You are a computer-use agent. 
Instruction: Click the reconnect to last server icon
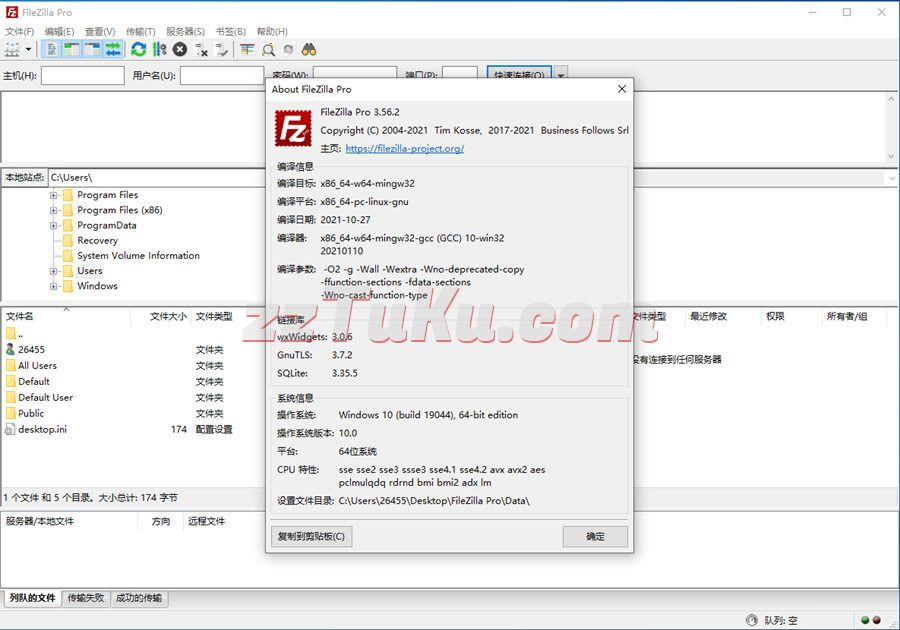coord(221,49)
